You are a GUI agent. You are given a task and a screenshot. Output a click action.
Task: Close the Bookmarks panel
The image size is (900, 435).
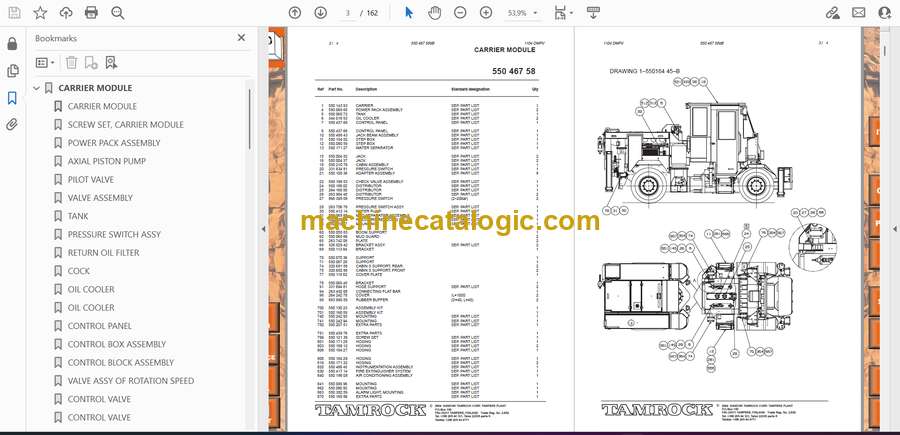click(241, 37)
